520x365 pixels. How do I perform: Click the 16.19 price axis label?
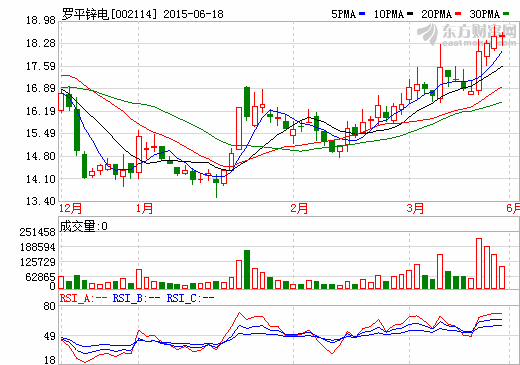(x=41, y=111)
